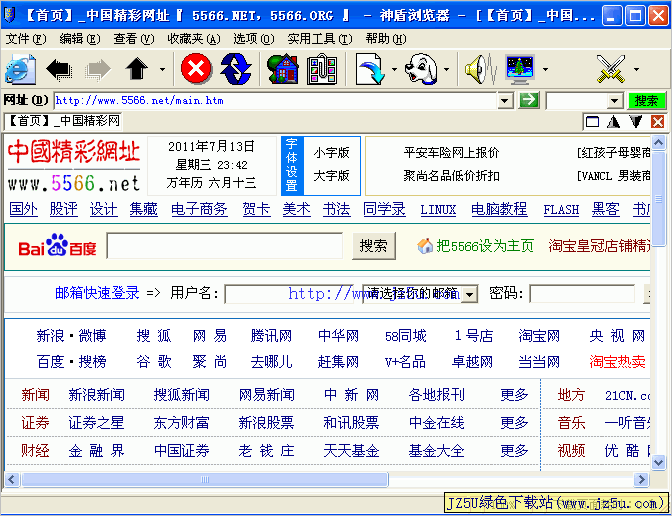Choose 大字版 font size

[331, 176]
